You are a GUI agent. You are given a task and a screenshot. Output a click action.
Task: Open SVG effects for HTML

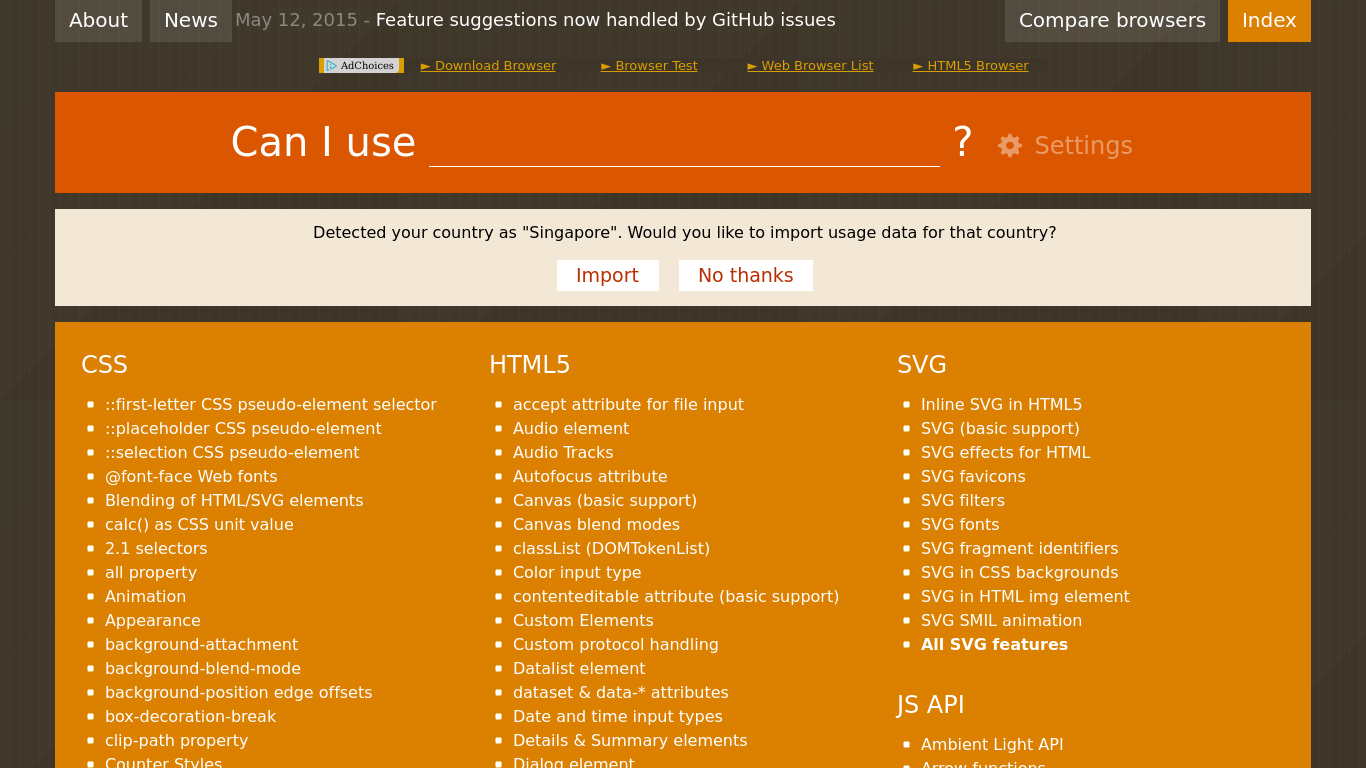[1005, 453]
